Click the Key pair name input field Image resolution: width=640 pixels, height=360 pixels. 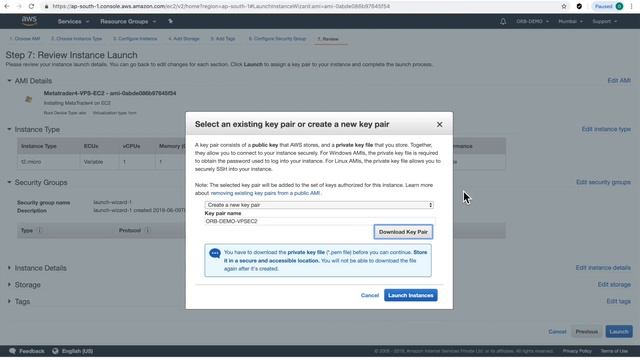(x=319, y=221)
